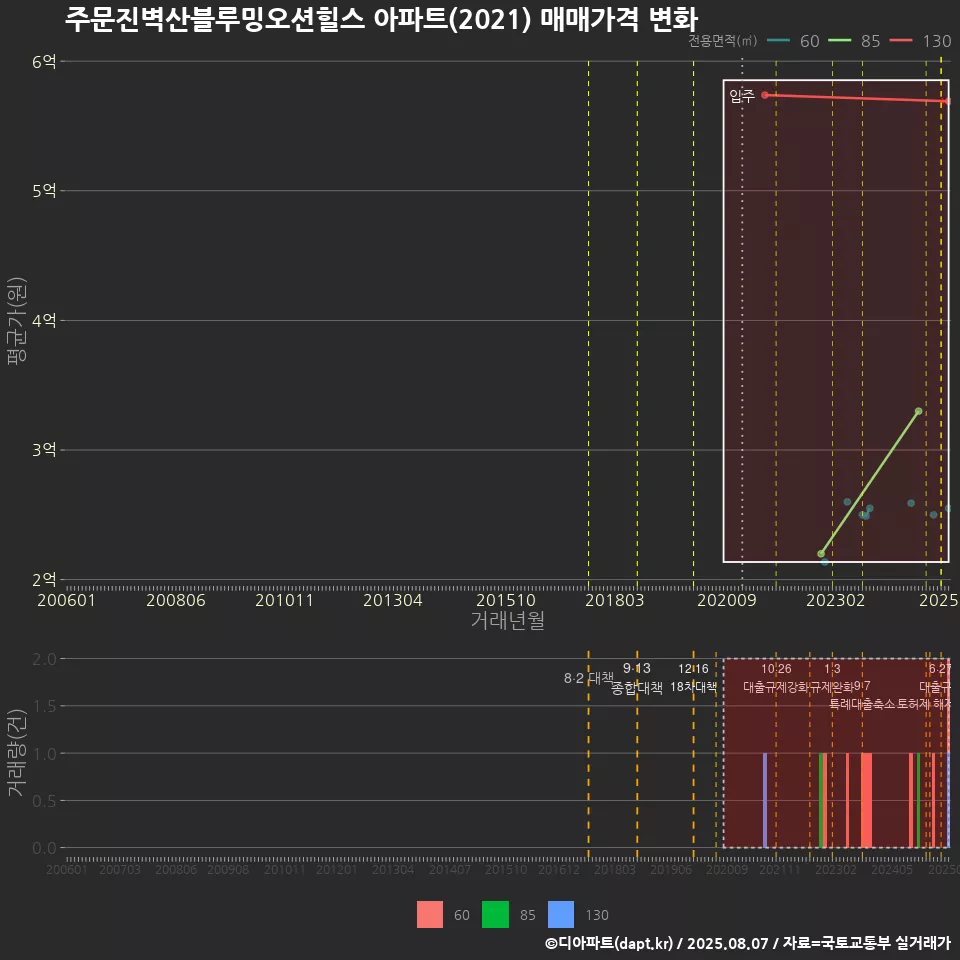960x960 pixels.
Task: Click the 종합대책 annotation
Action: click(637, 688)
